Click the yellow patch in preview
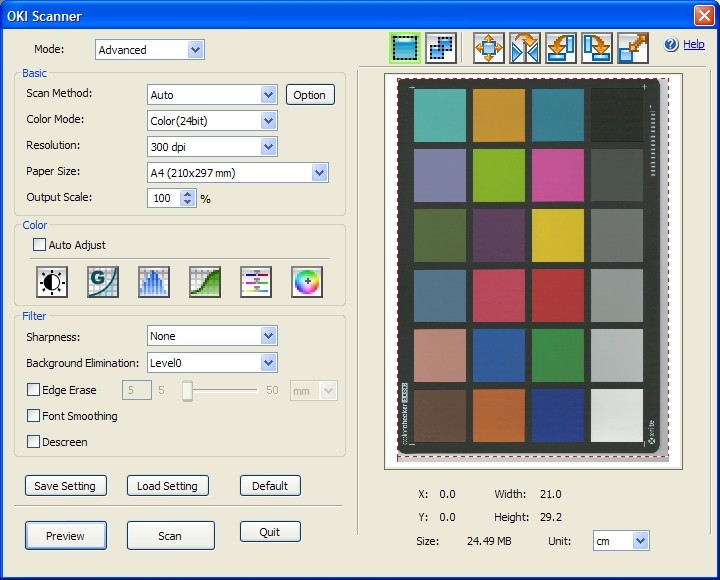720x580 pixels. (558, 235)
